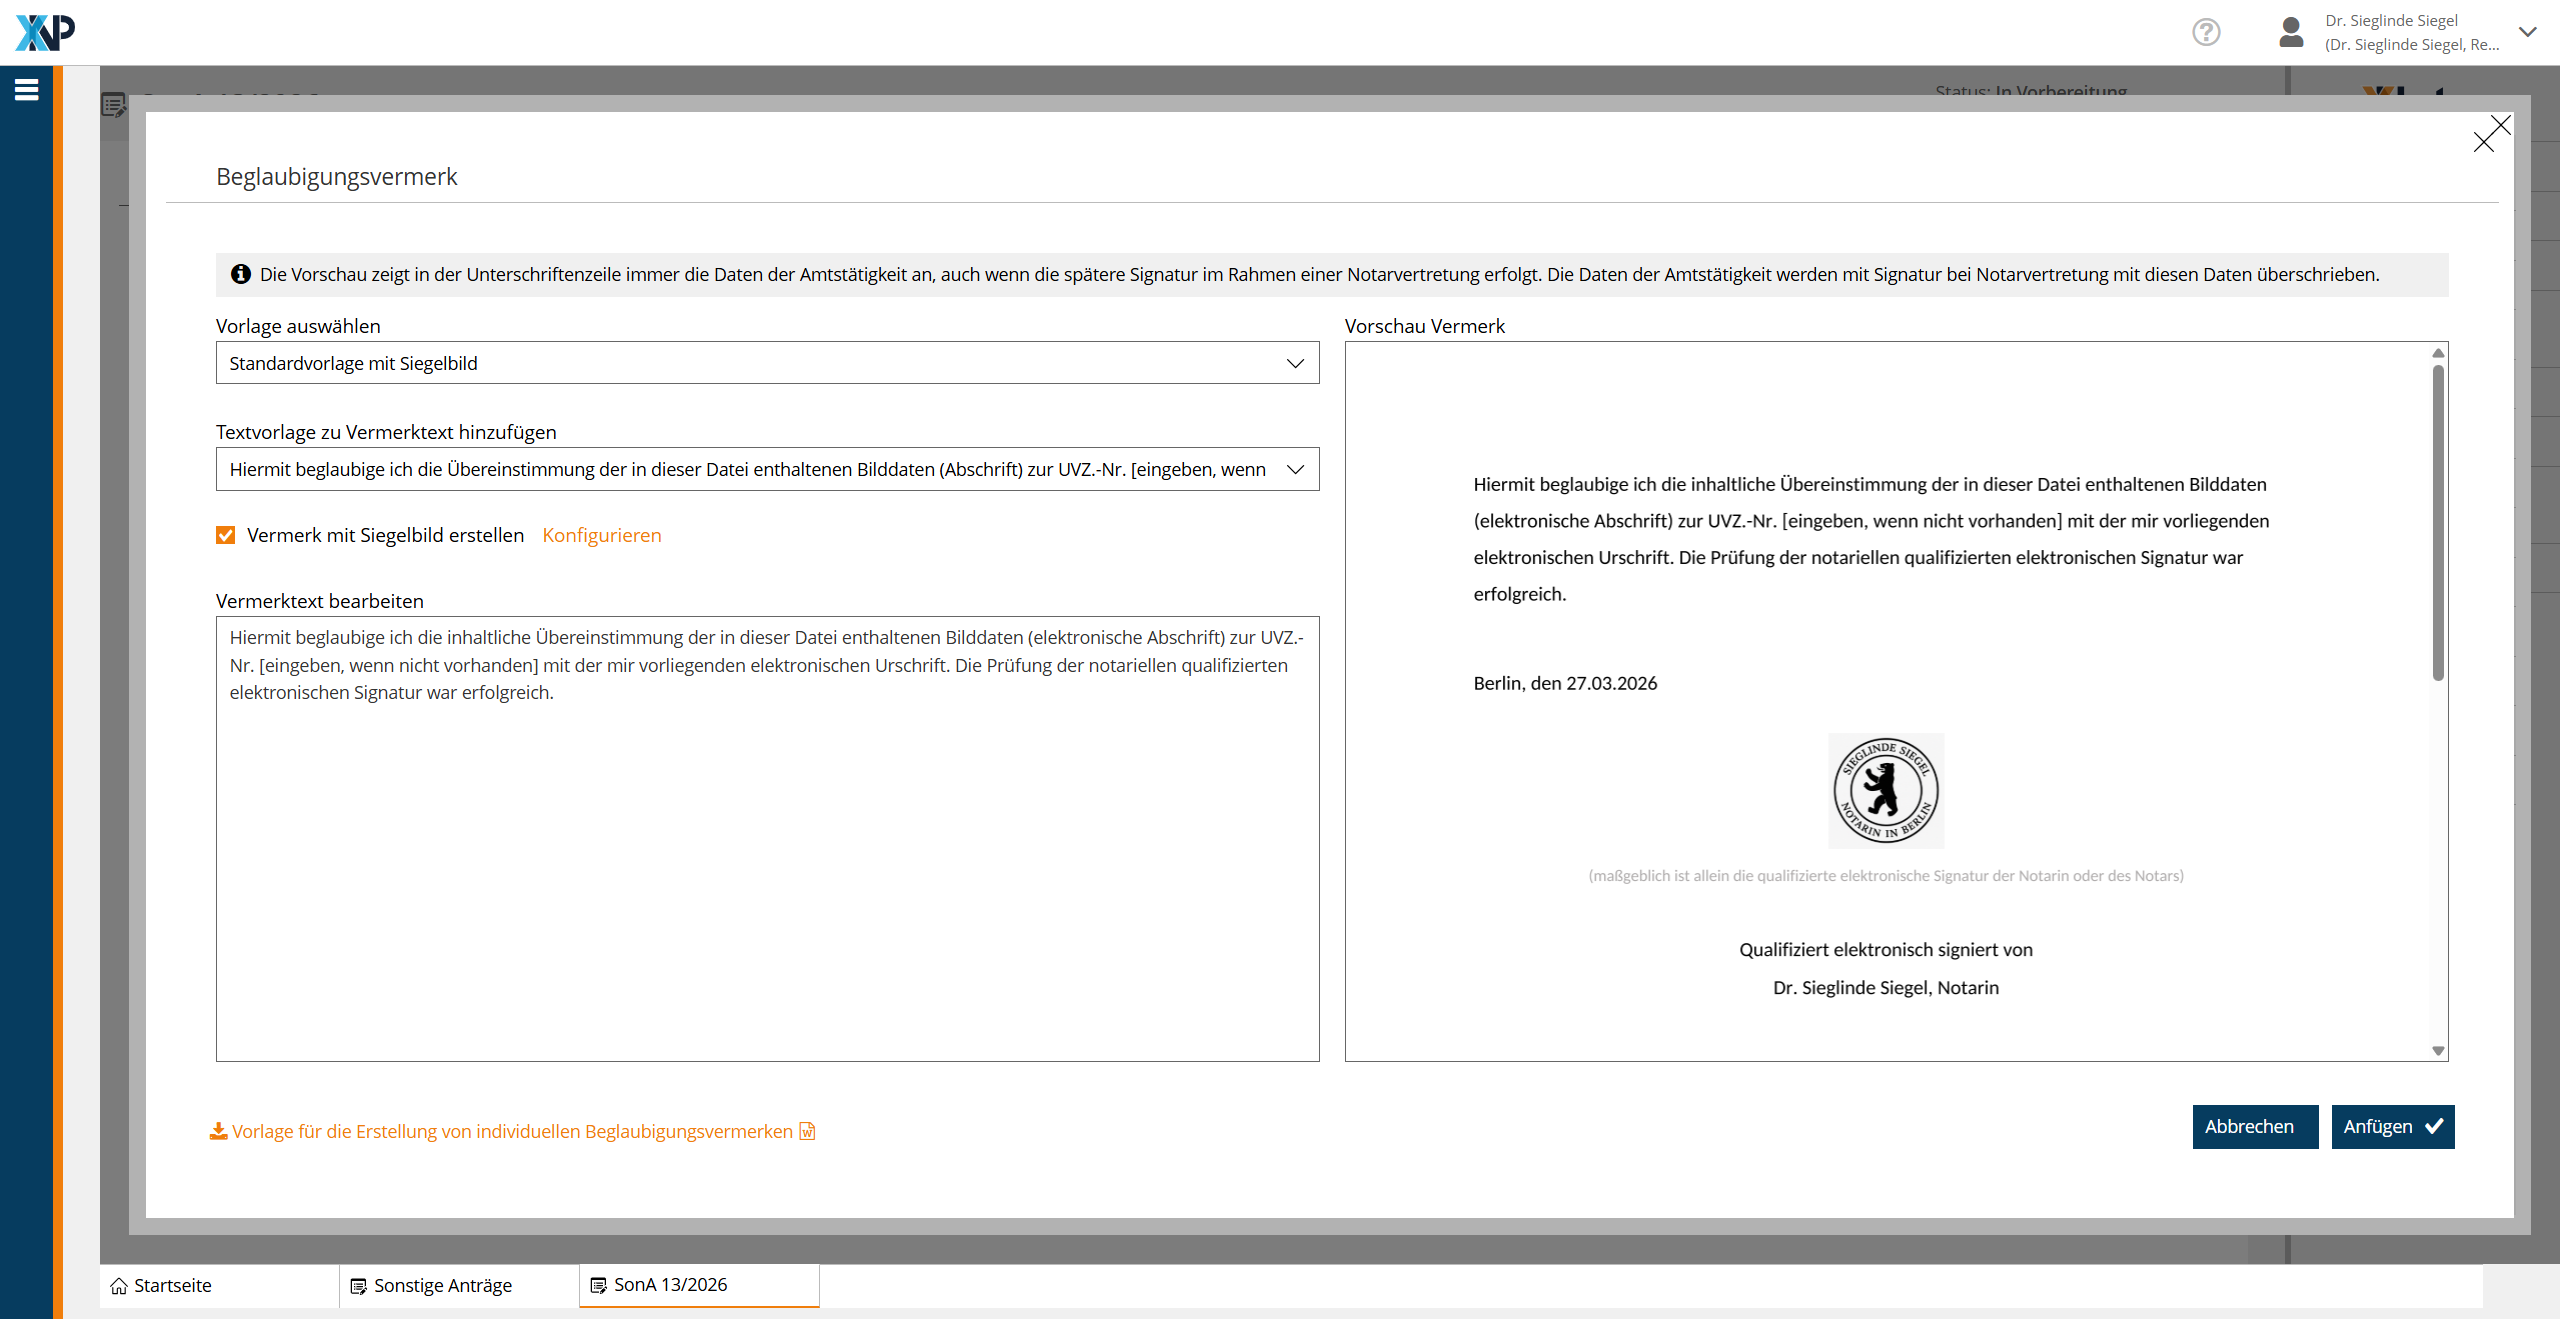Click the preview pane vertical scrollbar
This screenshot has width=2560, height=1319.
click(x=2438, y=522)
